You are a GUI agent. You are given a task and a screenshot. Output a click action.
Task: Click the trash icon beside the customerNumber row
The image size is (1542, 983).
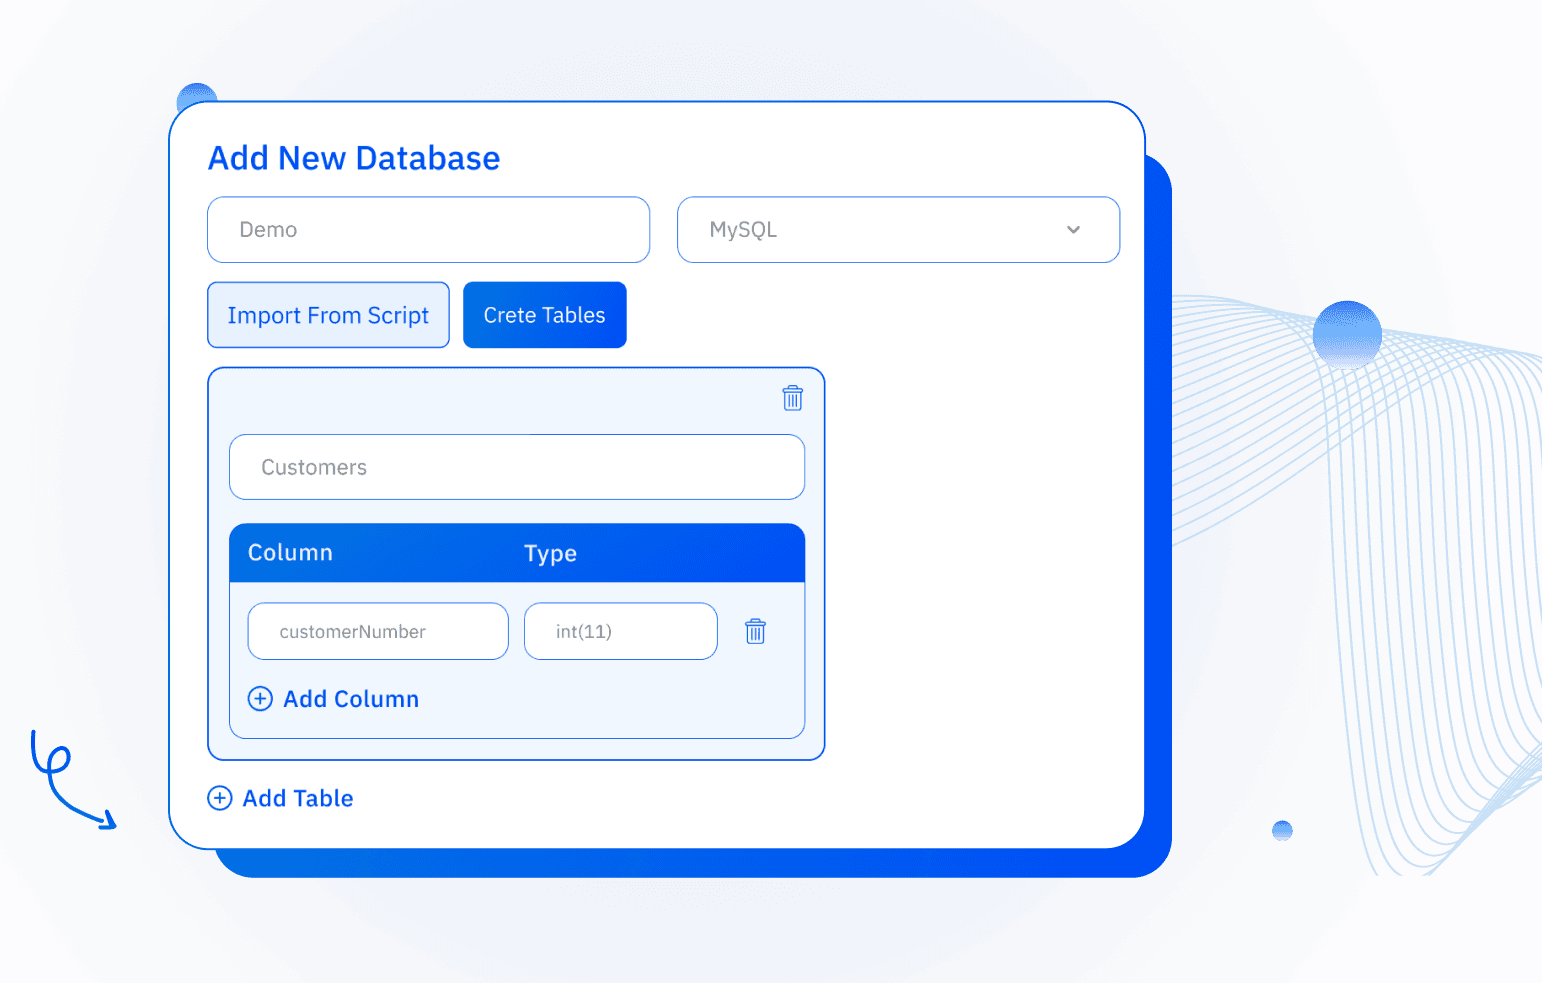(x=755, y=631)
